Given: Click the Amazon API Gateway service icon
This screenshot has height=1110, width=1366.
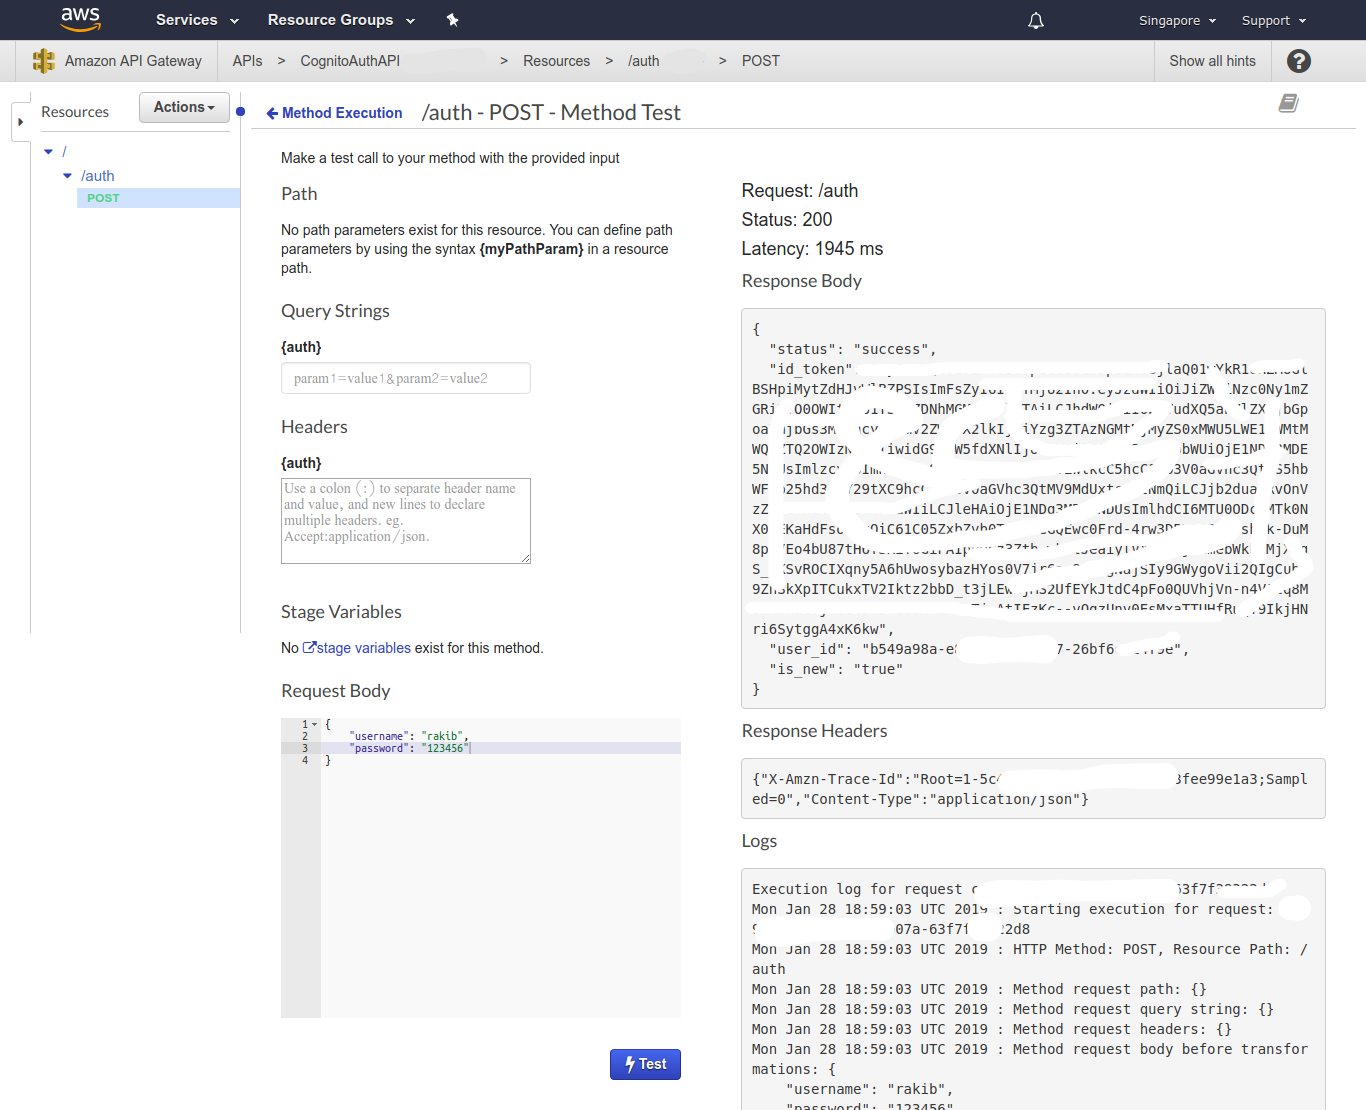Looking at the screenshot, I should [x=44, y=61].
